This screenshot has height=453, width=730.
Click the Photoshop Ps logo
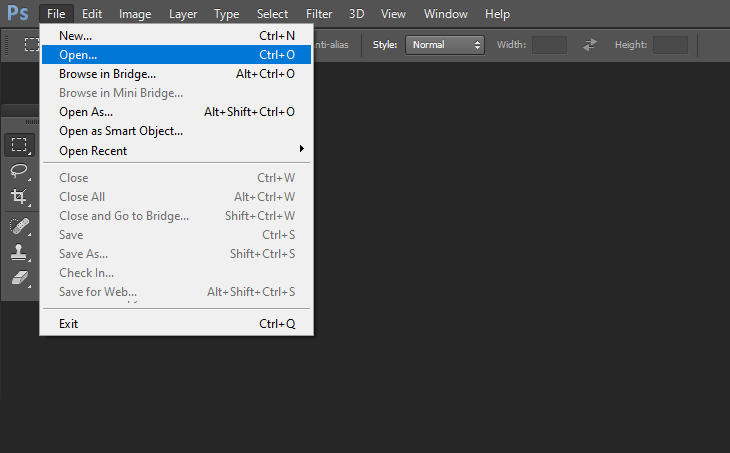point(18,13)
